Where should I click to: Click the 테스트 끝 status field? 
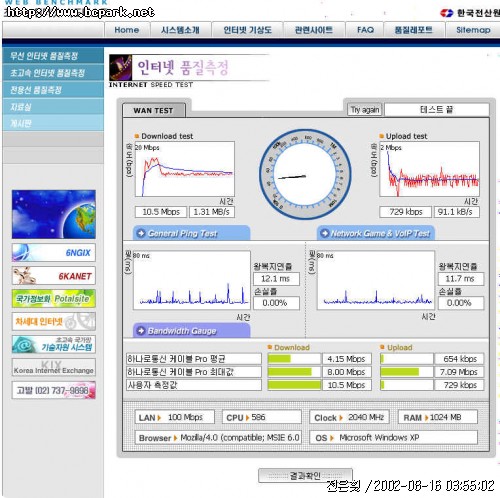click(x=437, y=110)
